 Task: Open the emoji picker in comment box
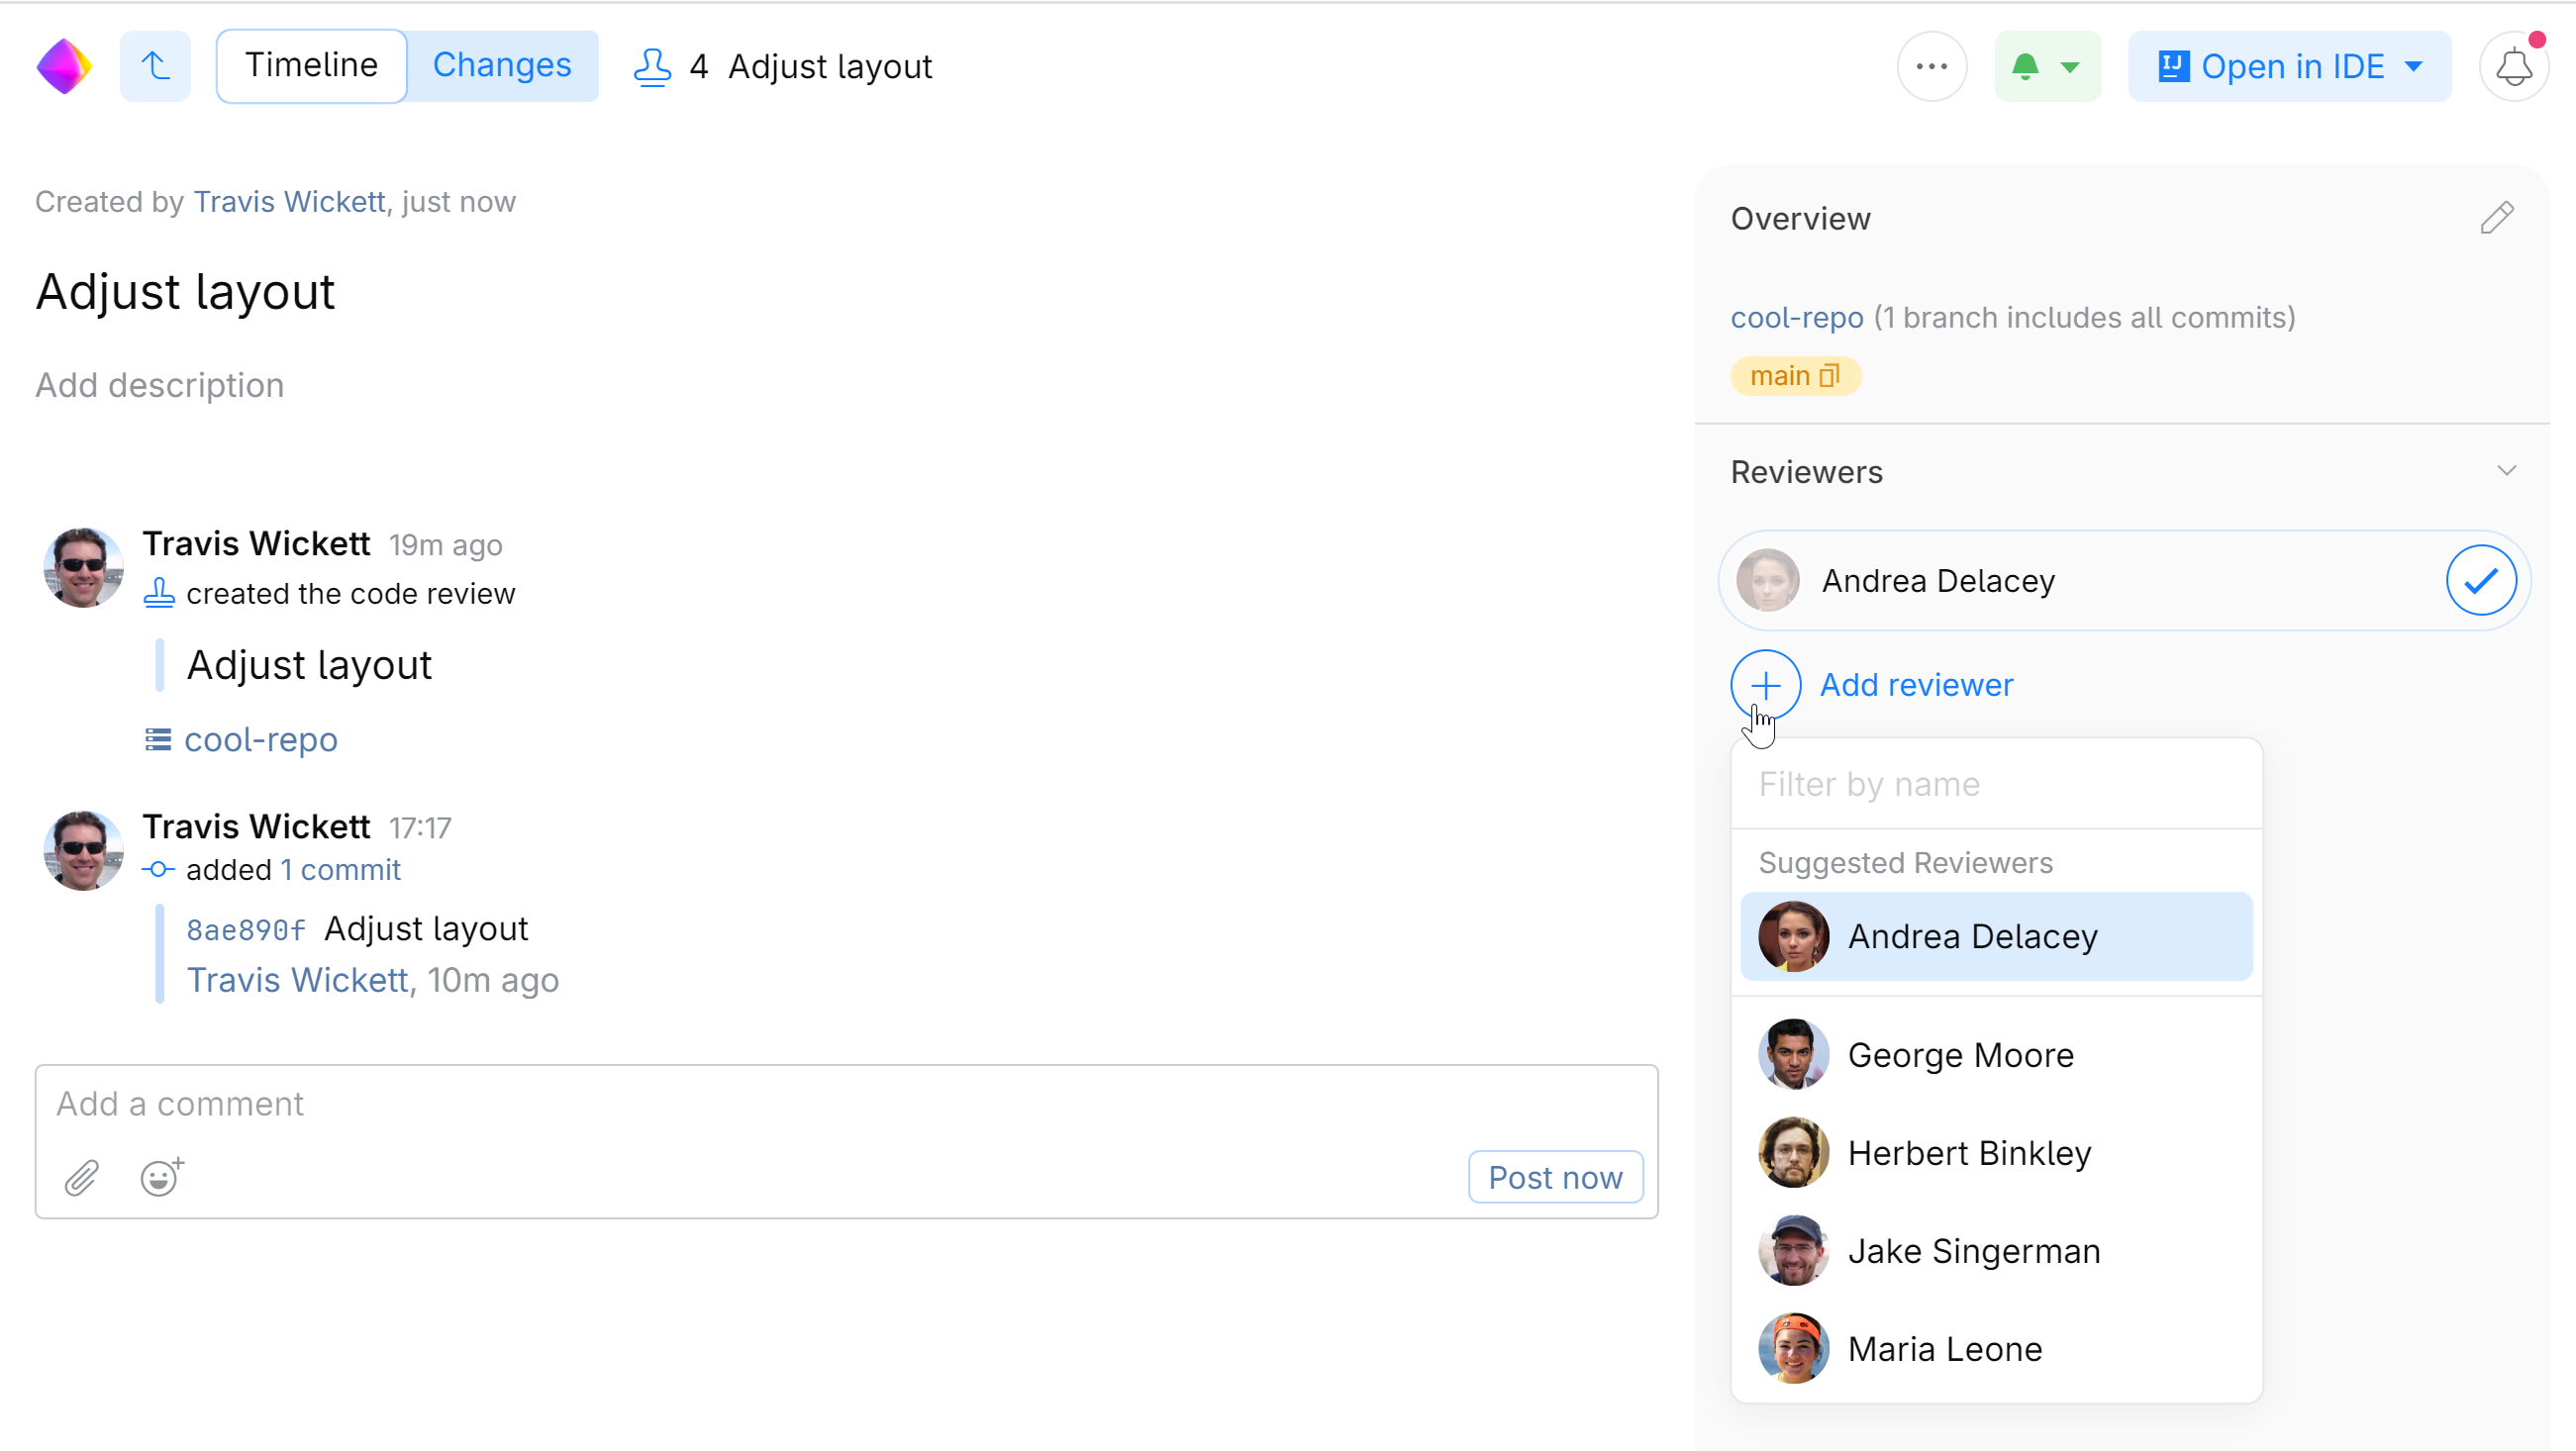point(161,1177)
